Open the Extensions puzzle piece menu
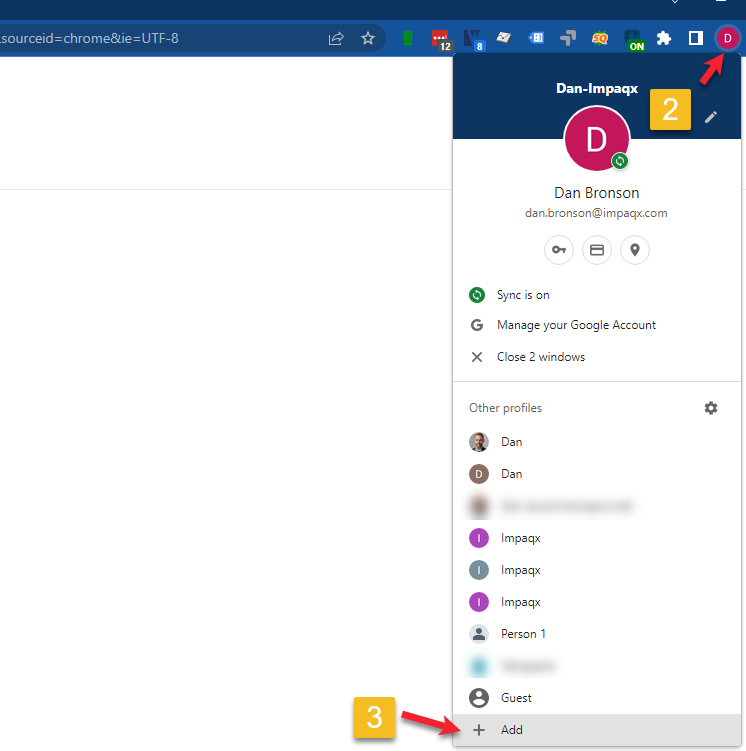746x751 pixels. [664, 39]
